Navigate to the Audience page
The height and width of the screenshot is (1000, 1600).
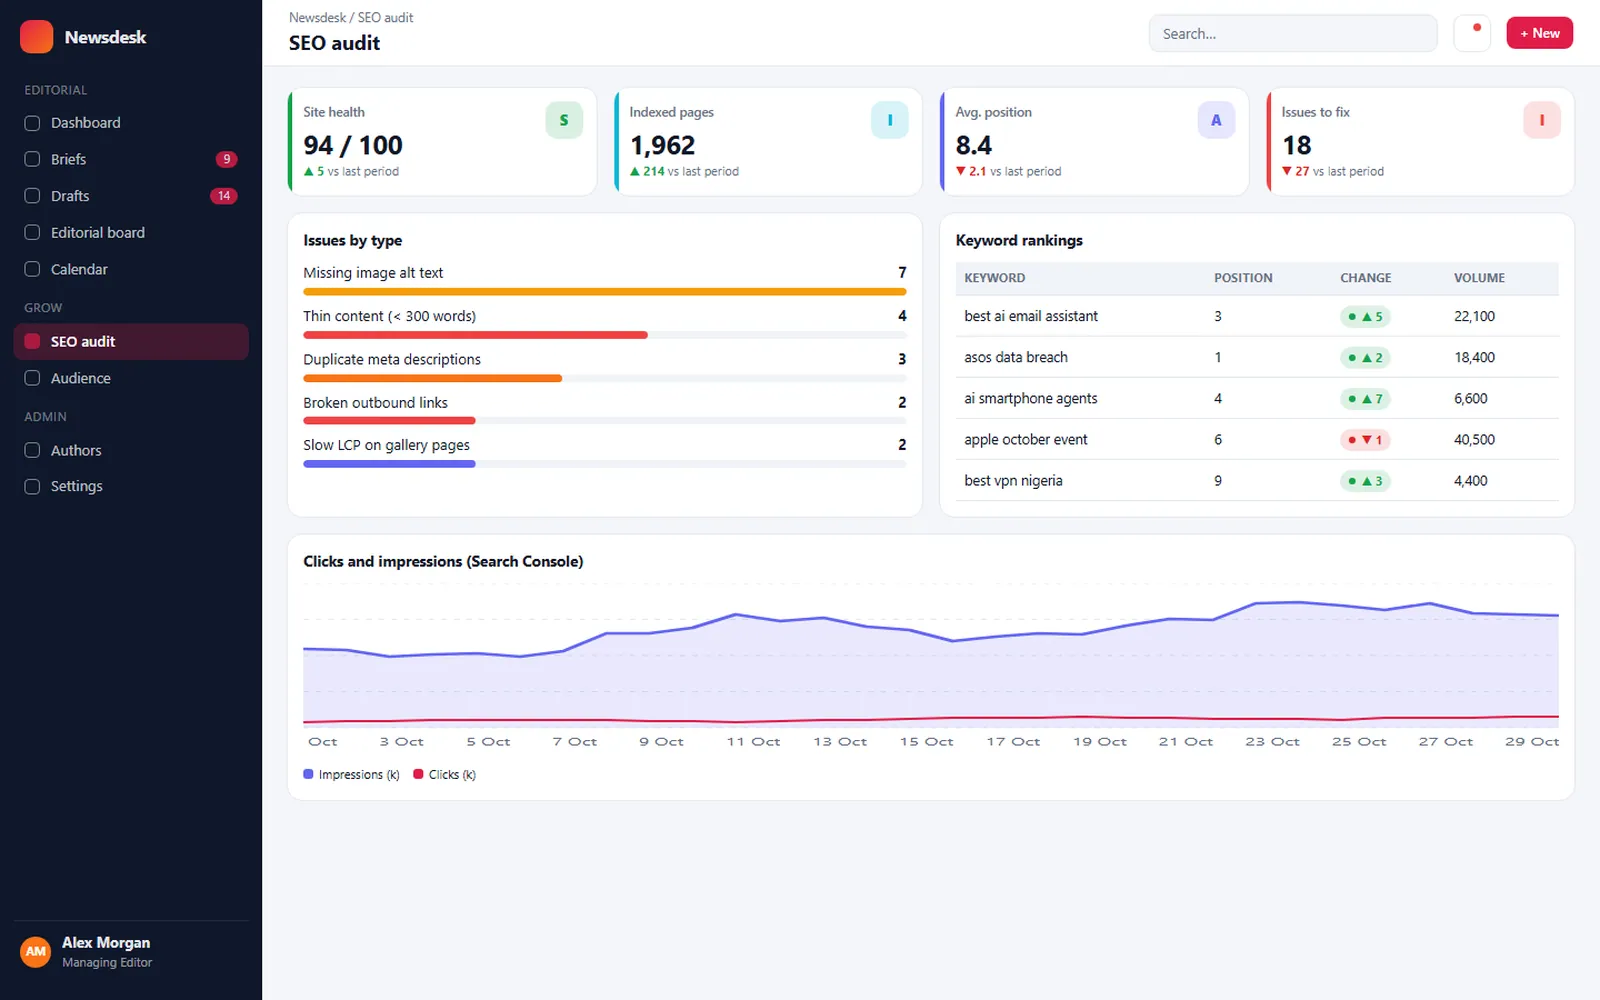click(x=131, y=378)
